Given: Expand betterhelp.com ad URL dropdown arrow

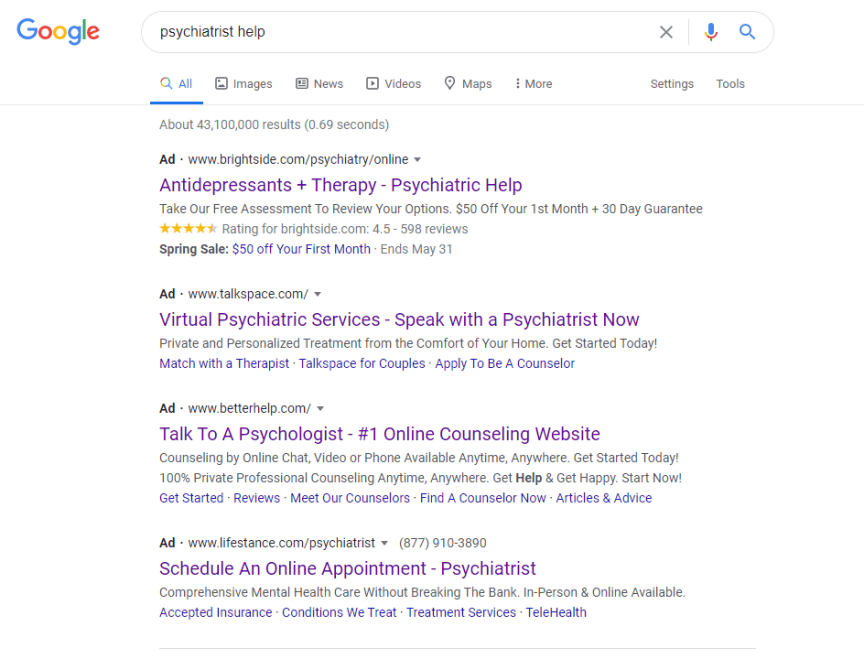Looking at the screenshot, I should tap(320, 409).
